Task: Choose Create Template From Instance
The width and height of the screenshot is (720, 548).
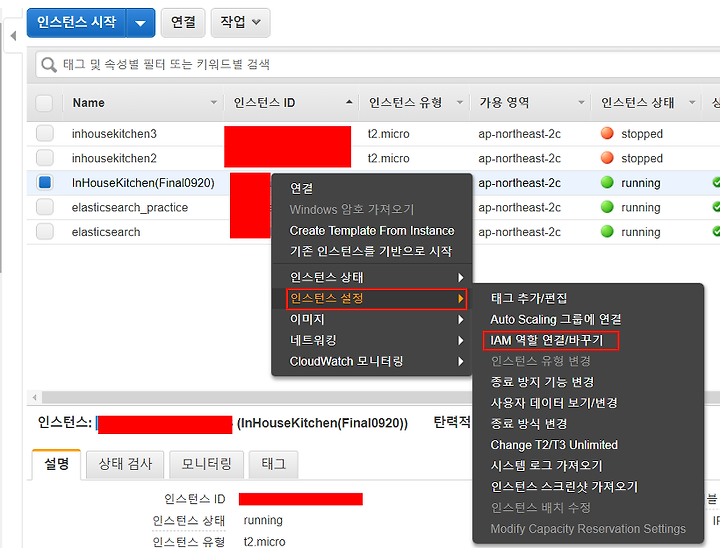Action: coord(372,231)
